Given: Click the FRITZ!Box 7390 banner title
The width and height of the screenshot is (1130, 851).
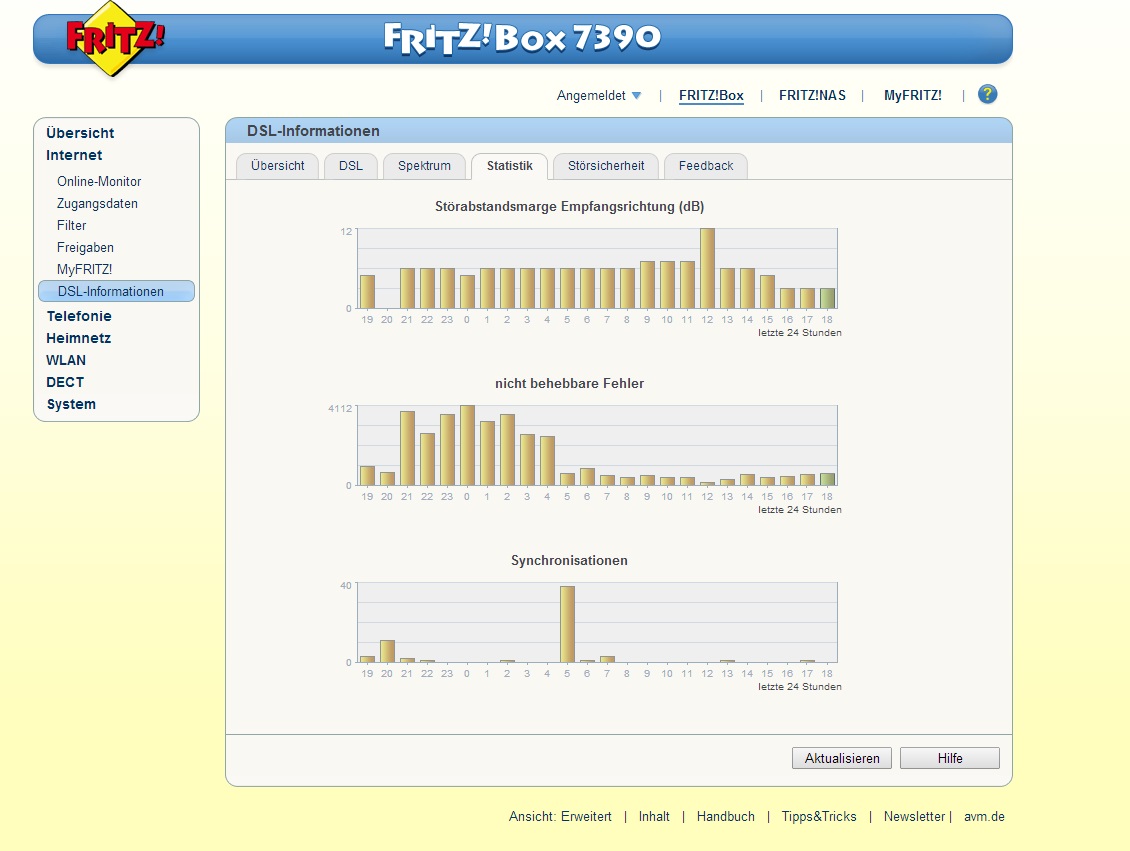Looking at the screenshot, I should (522, 38).
